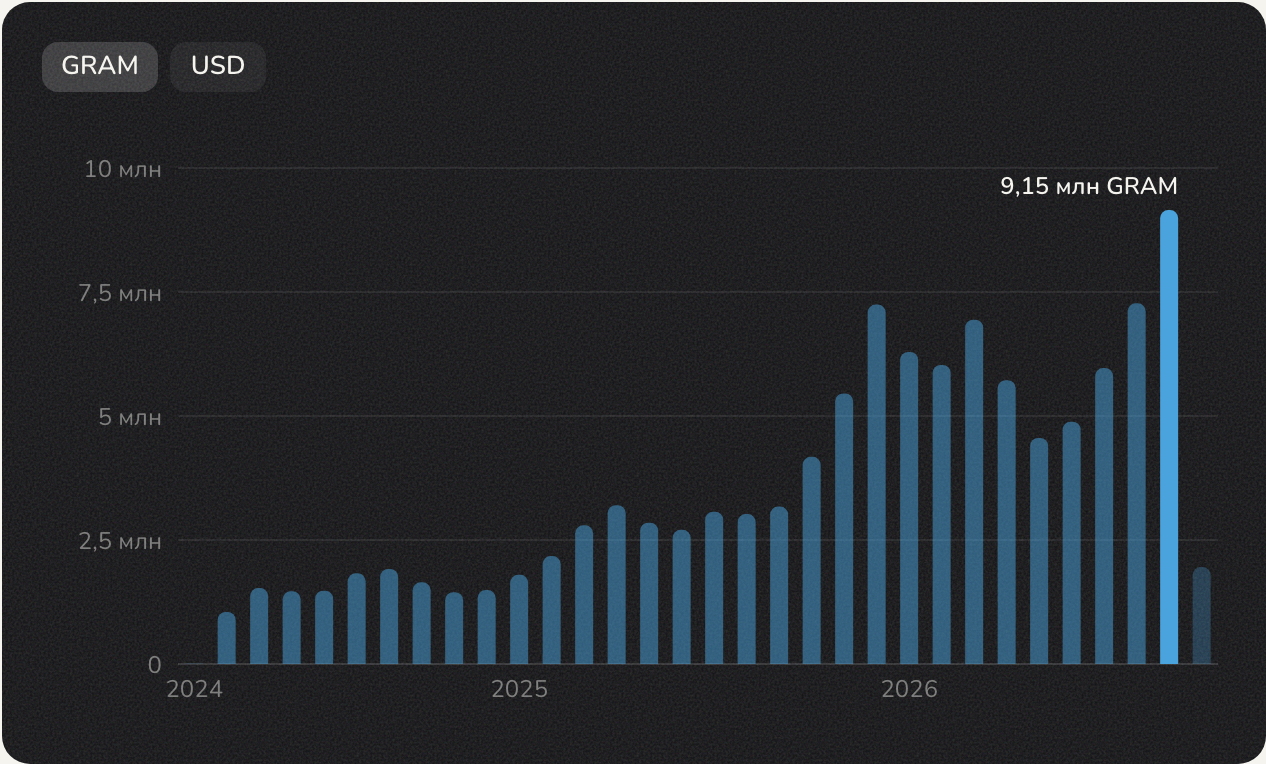Click the "2025" year label
The width and height of the screenshot is (1266, 764).
(x=519, y=690)
